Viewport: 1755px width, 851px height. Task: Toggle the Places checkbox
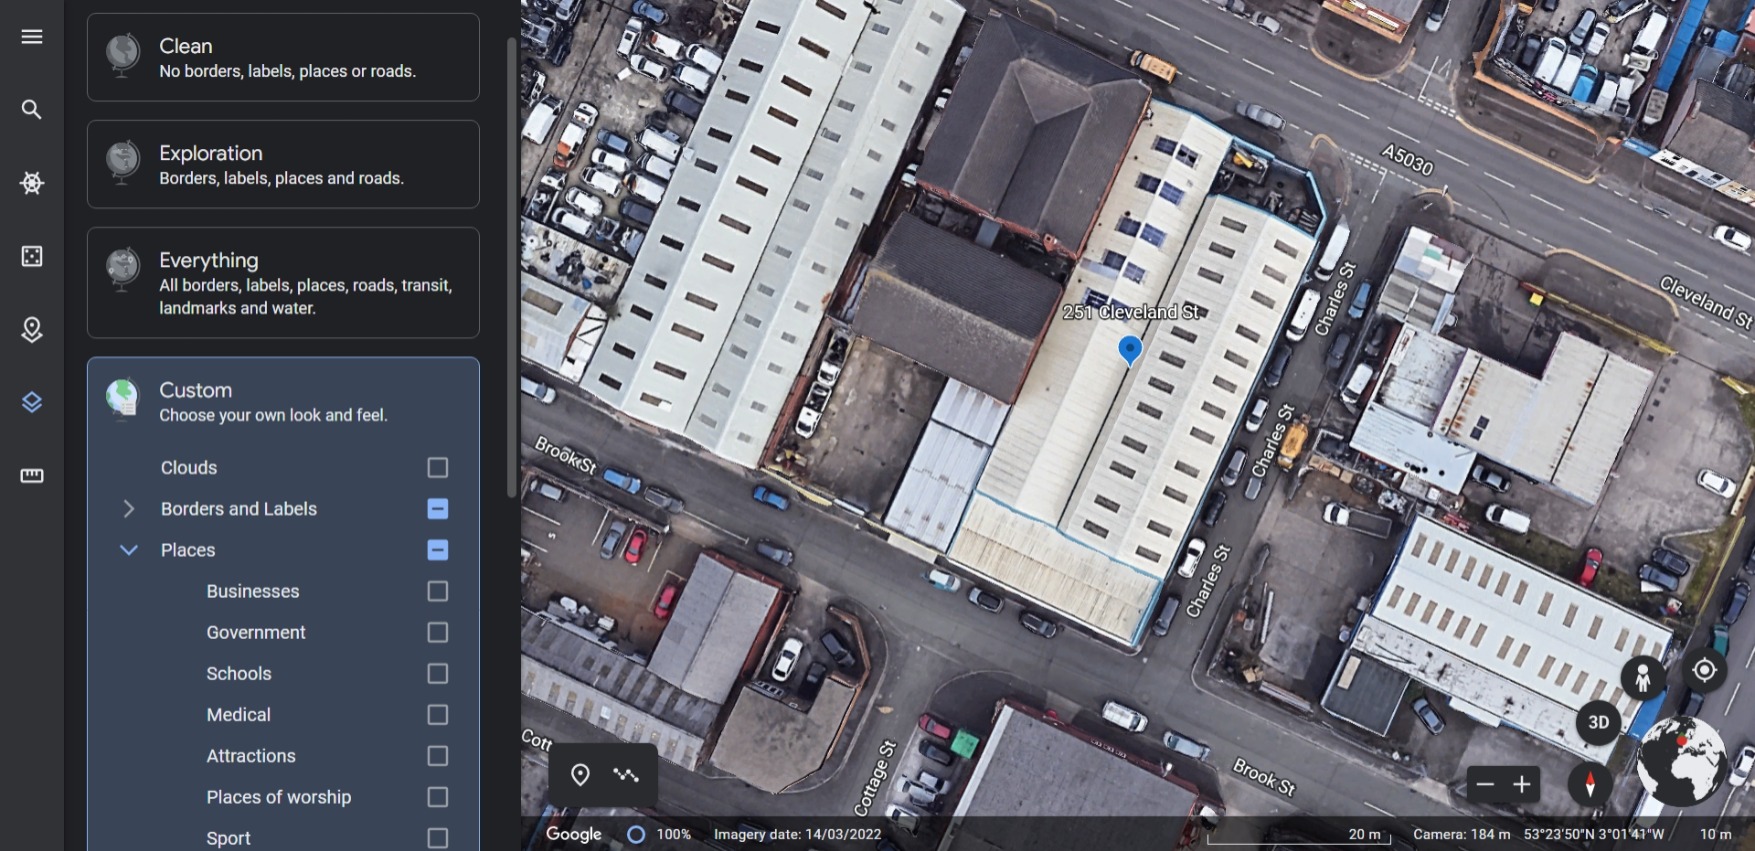(x=437, y=550)
